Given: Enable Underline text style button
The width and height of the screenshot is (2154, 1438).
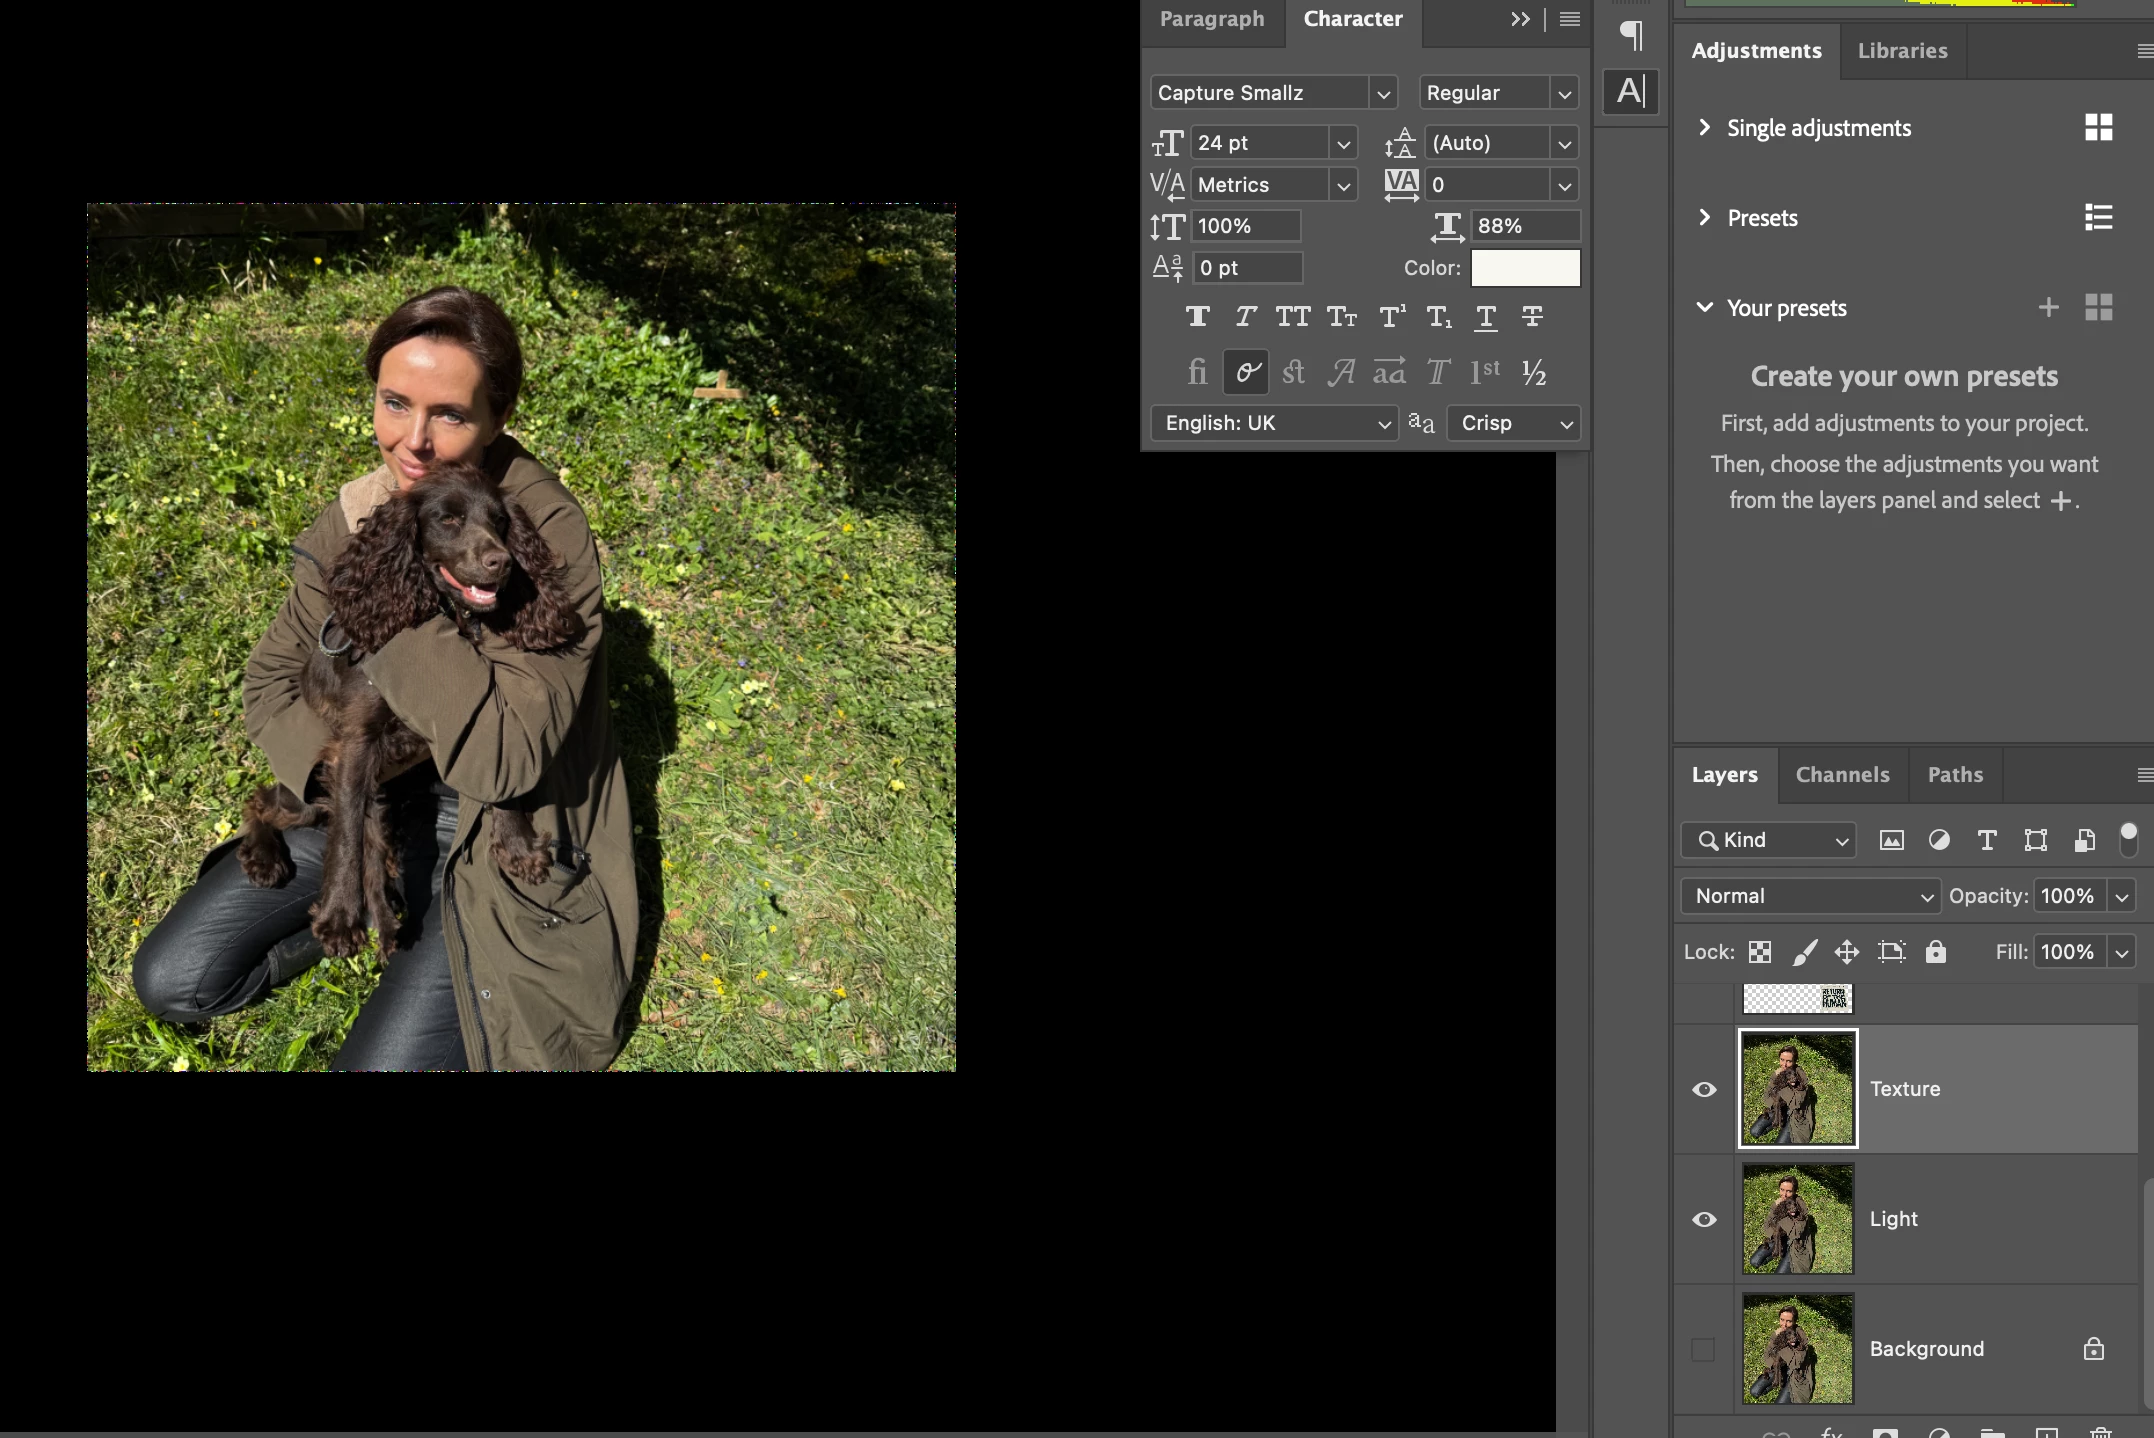Looking at the screenshot, I should point(1486,317).
